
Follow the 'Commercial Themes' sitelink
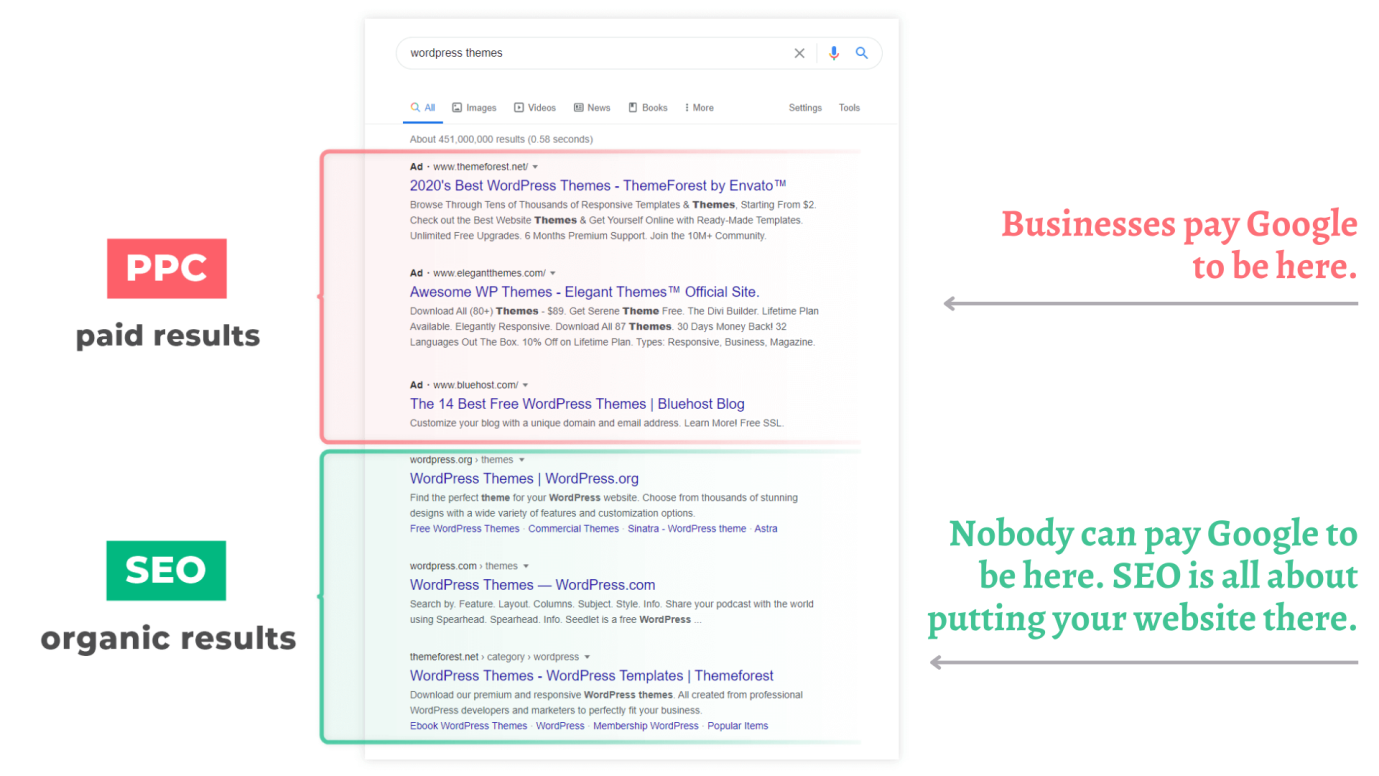(574, 529)
